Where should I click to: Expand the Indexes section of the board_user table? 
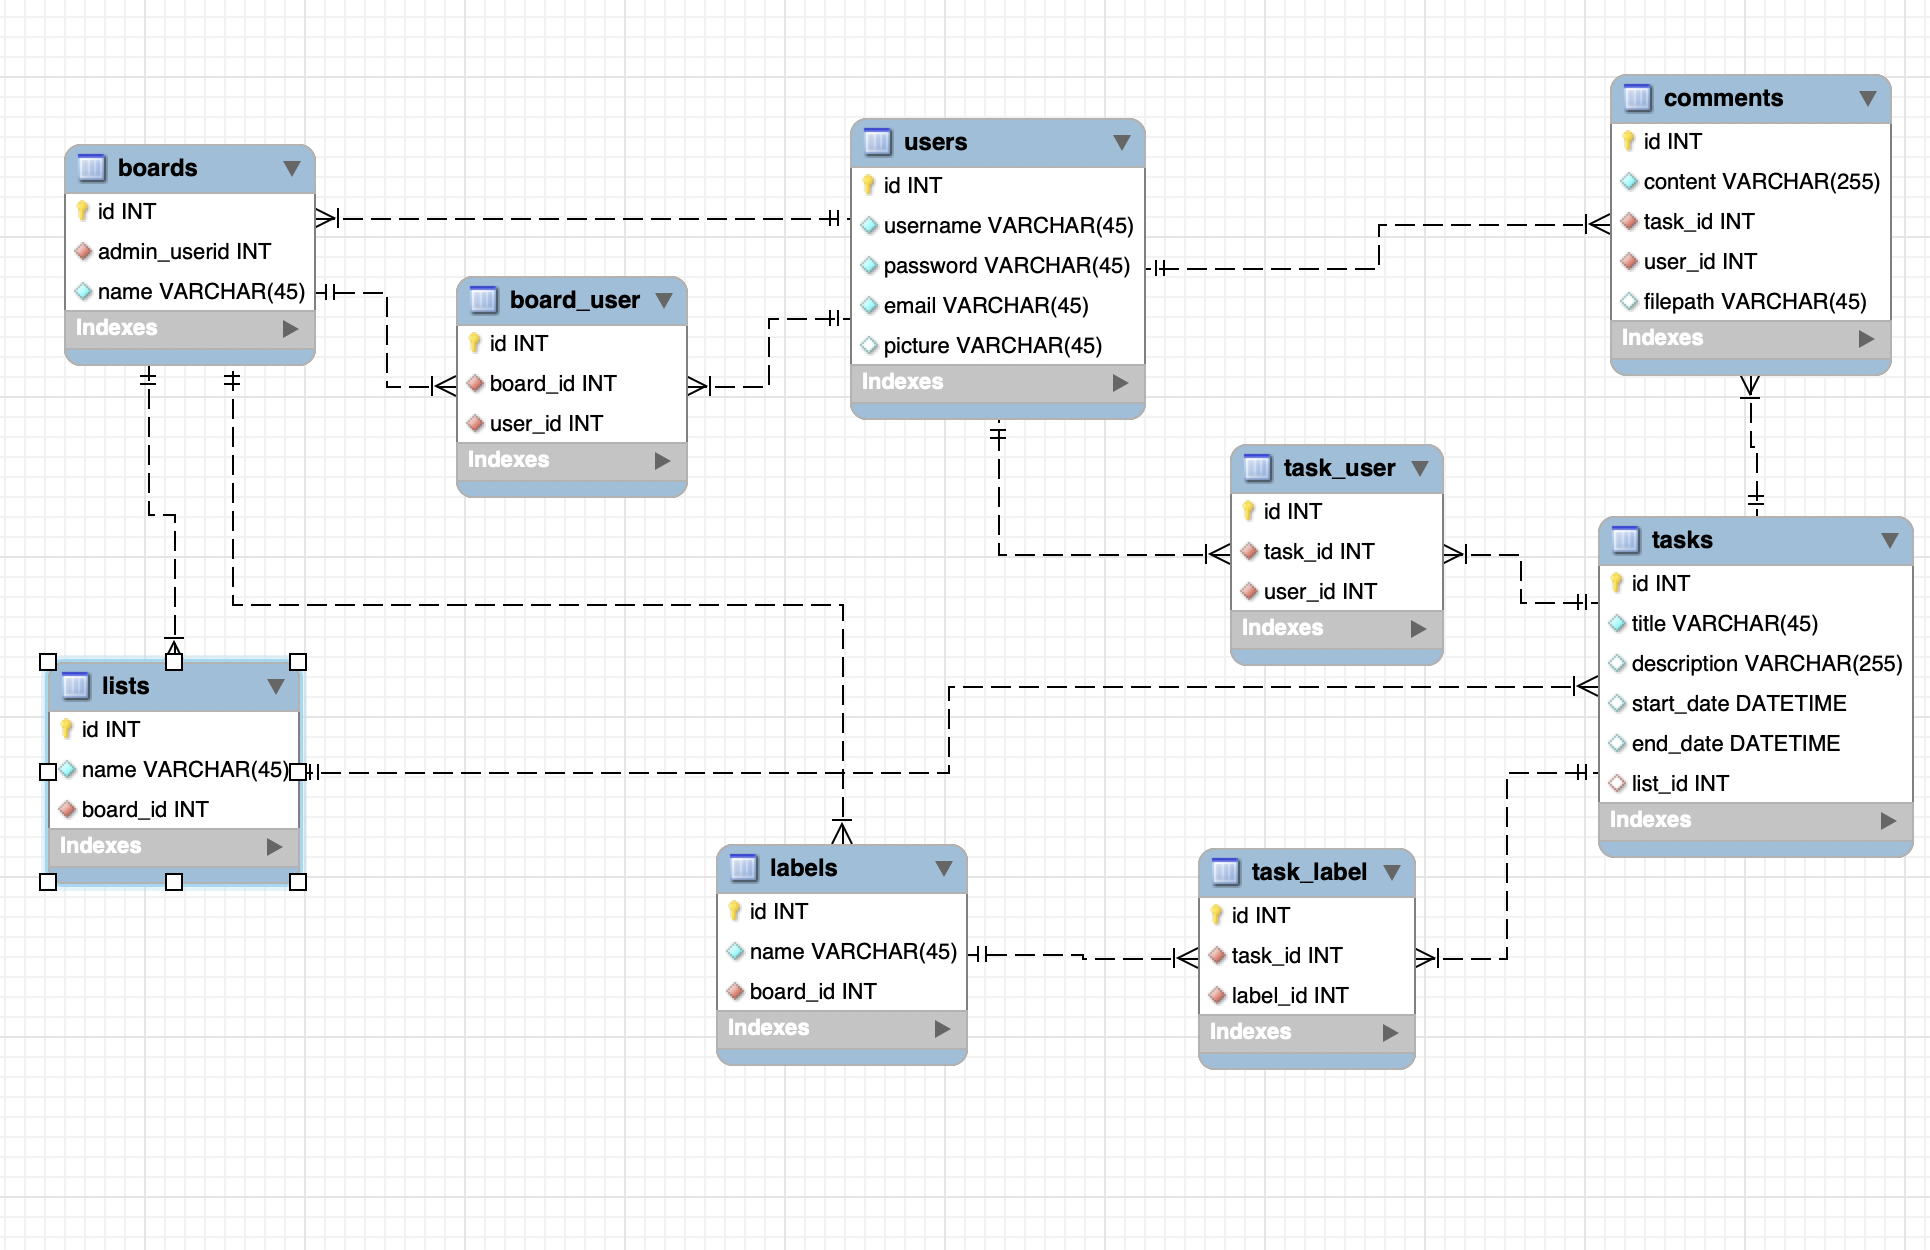[662, 460]
